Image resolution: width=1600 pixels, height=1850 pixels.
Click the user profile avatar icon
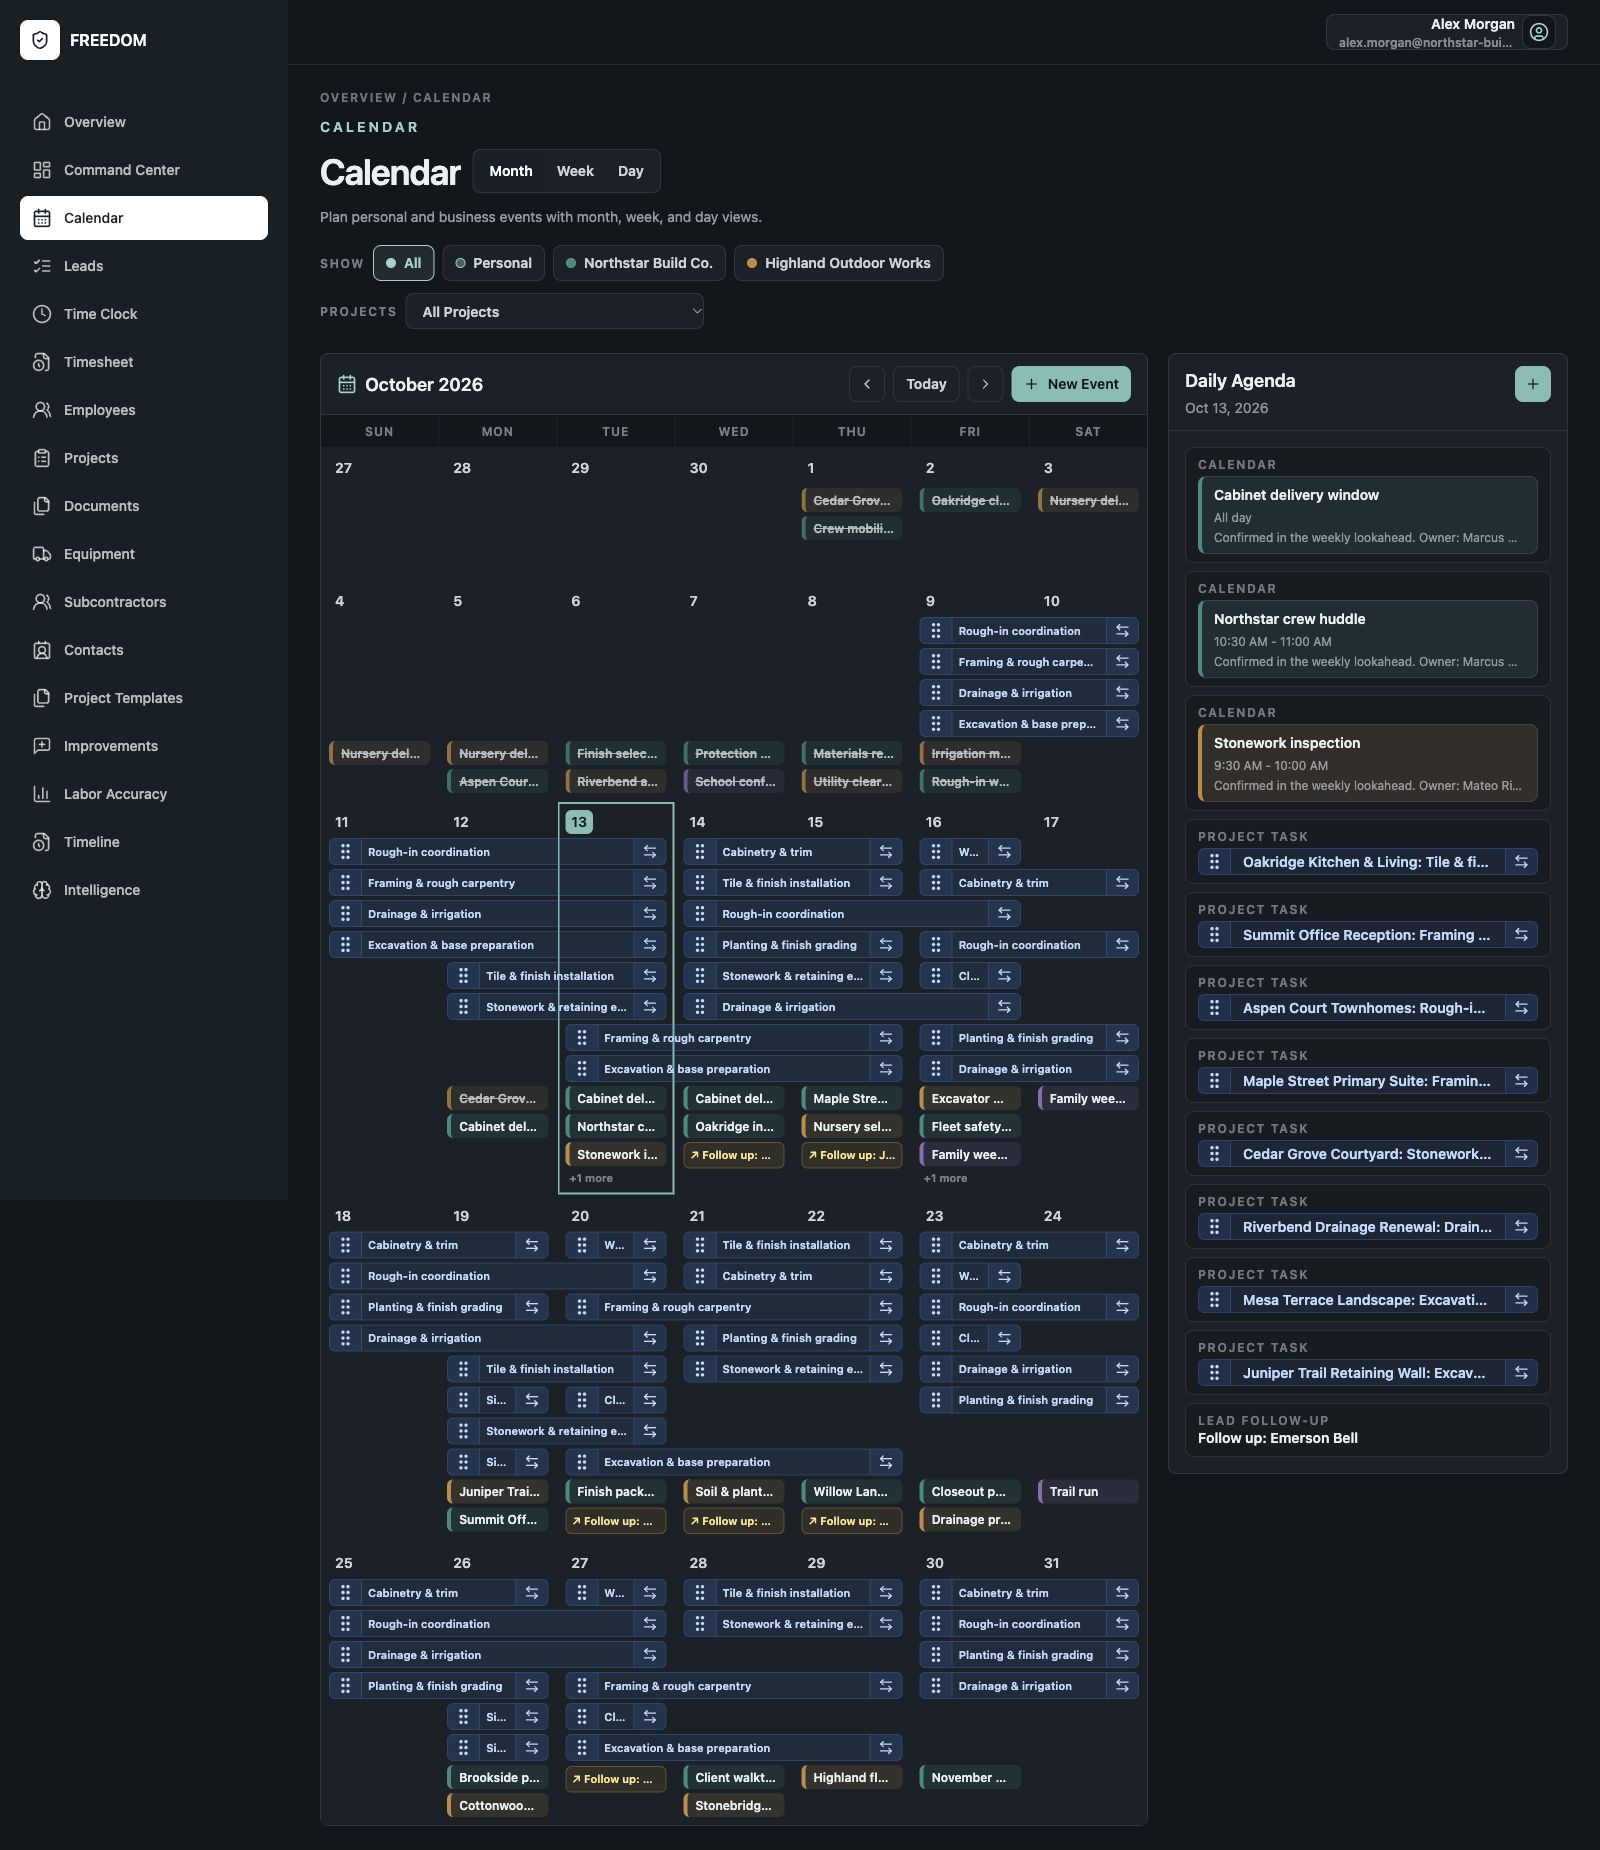pyautogui.click(x=1539, y=32)
